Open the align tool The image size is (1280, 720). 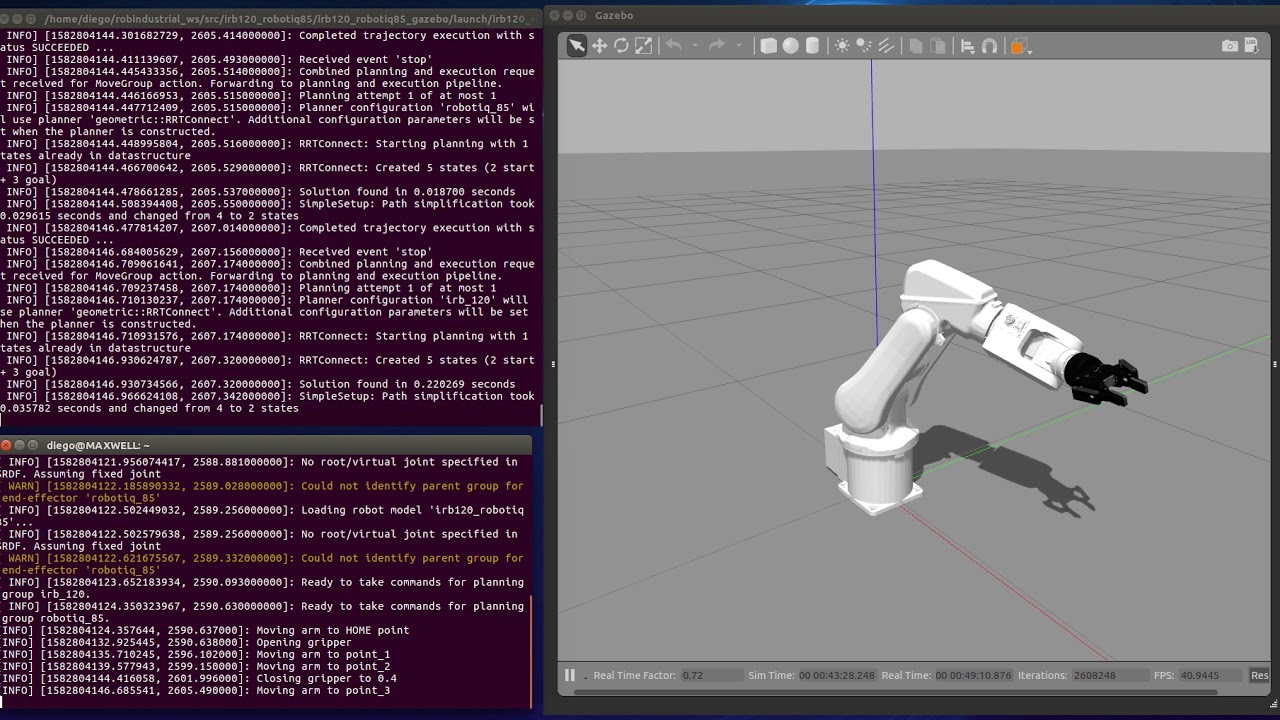coord(967,46)
